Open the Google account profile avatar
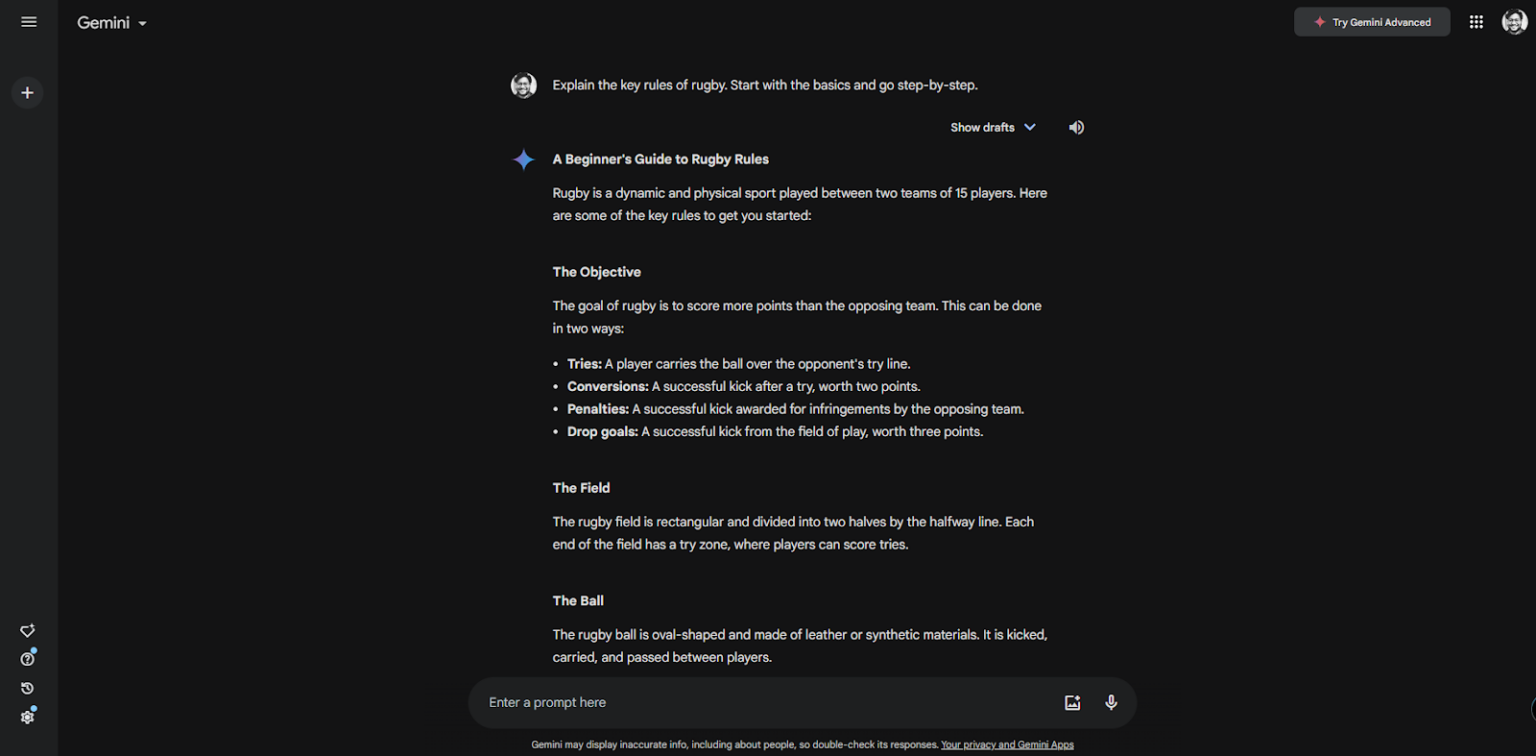This screenshot has height=756, width=1536. pos(1514,22)
